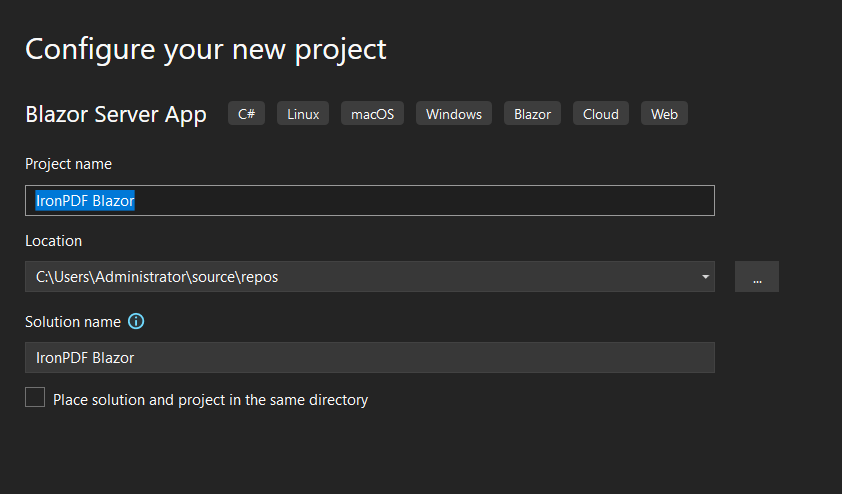Click the Configure your new project heading

coord(206,50)
